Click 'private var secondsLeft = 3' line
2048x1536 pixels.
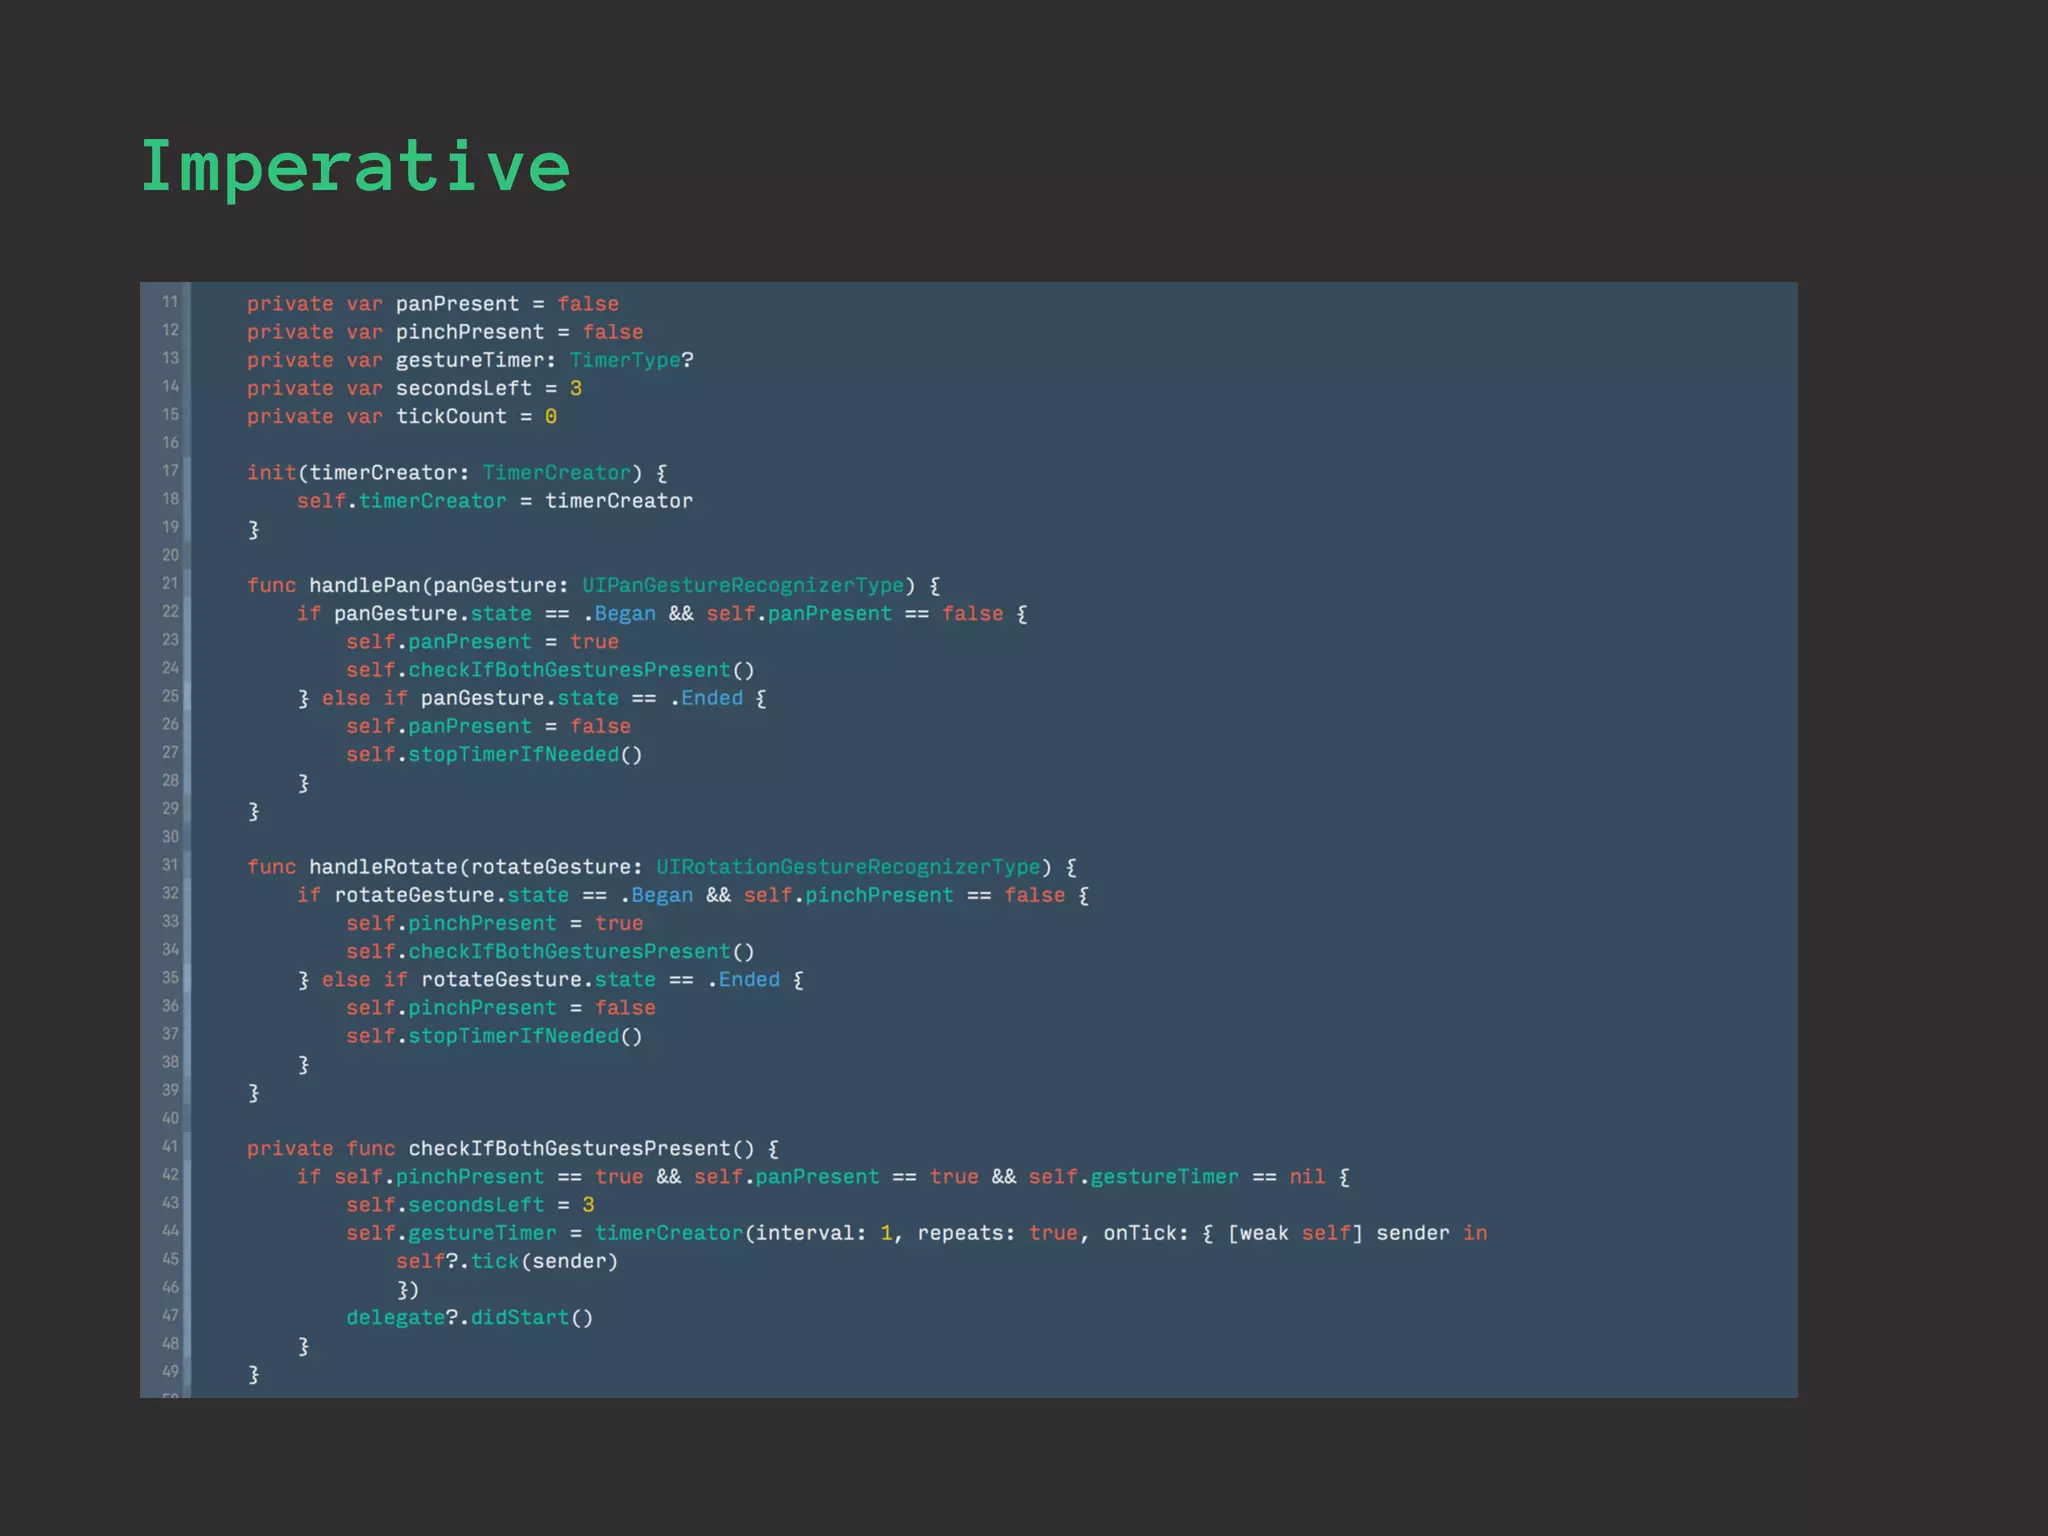[414, 388]
